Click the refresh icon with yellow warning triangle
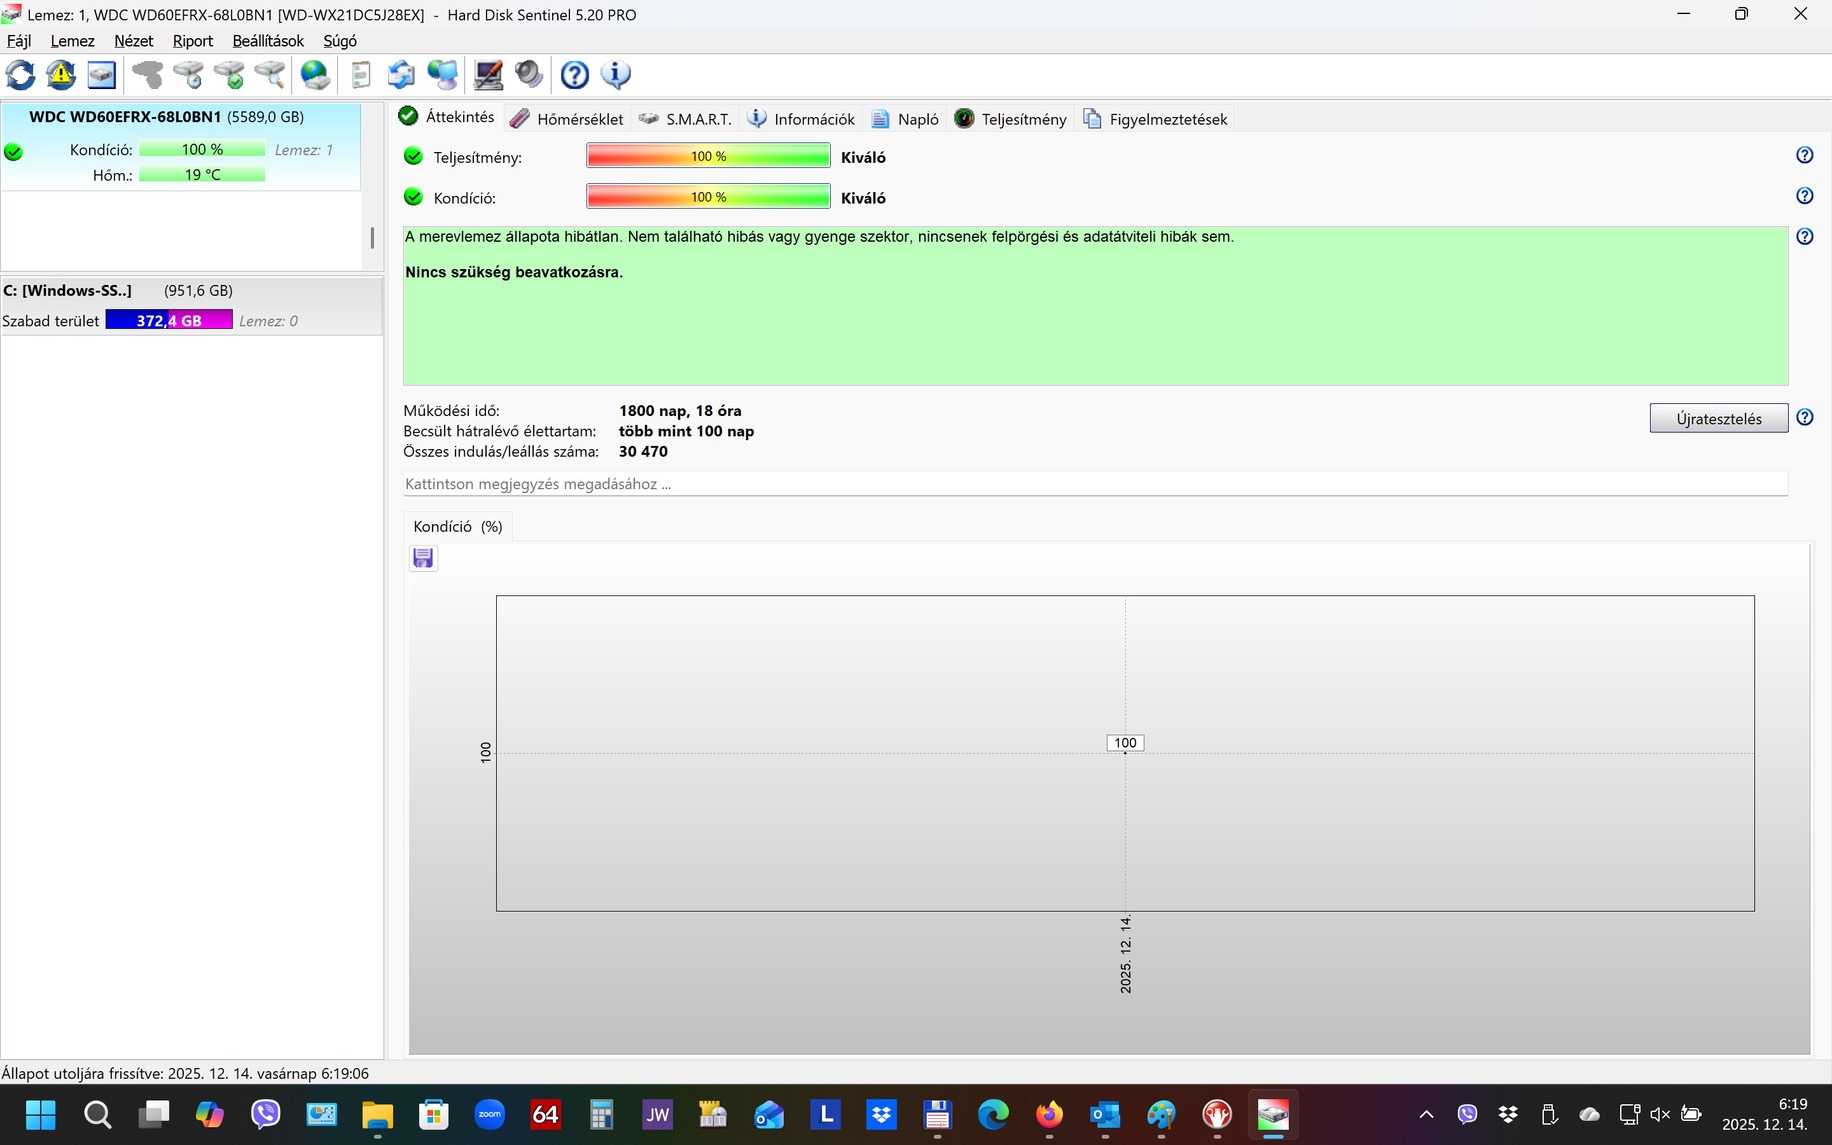This screenshot has height=1145, width=1832. (x=61, y=75)
